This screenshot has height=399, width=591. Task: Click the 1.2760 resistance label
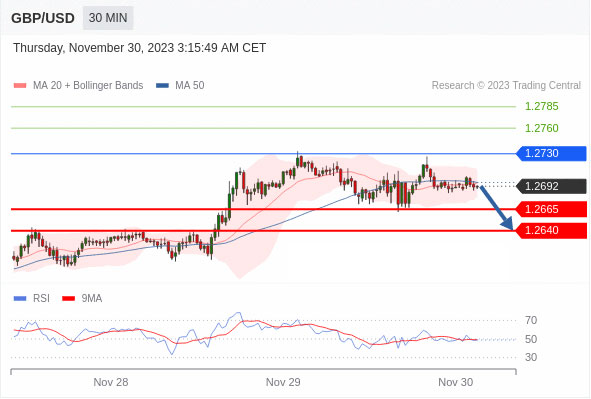click(542, 128)
